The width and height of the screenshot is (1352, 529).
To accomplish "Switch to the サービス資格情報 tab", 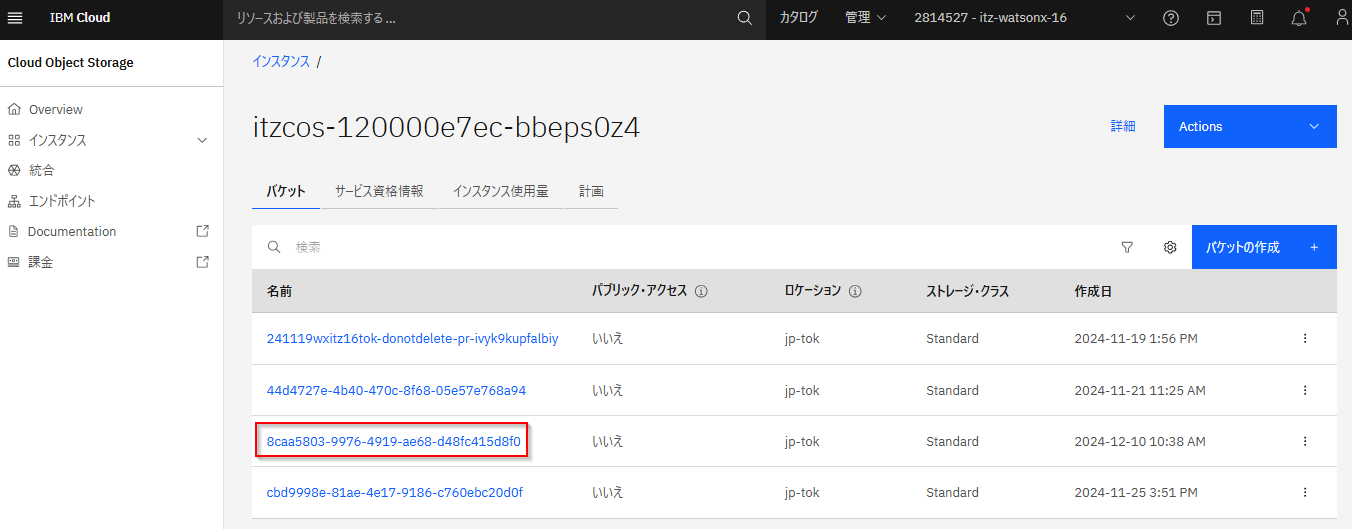I will click(379, 191).
